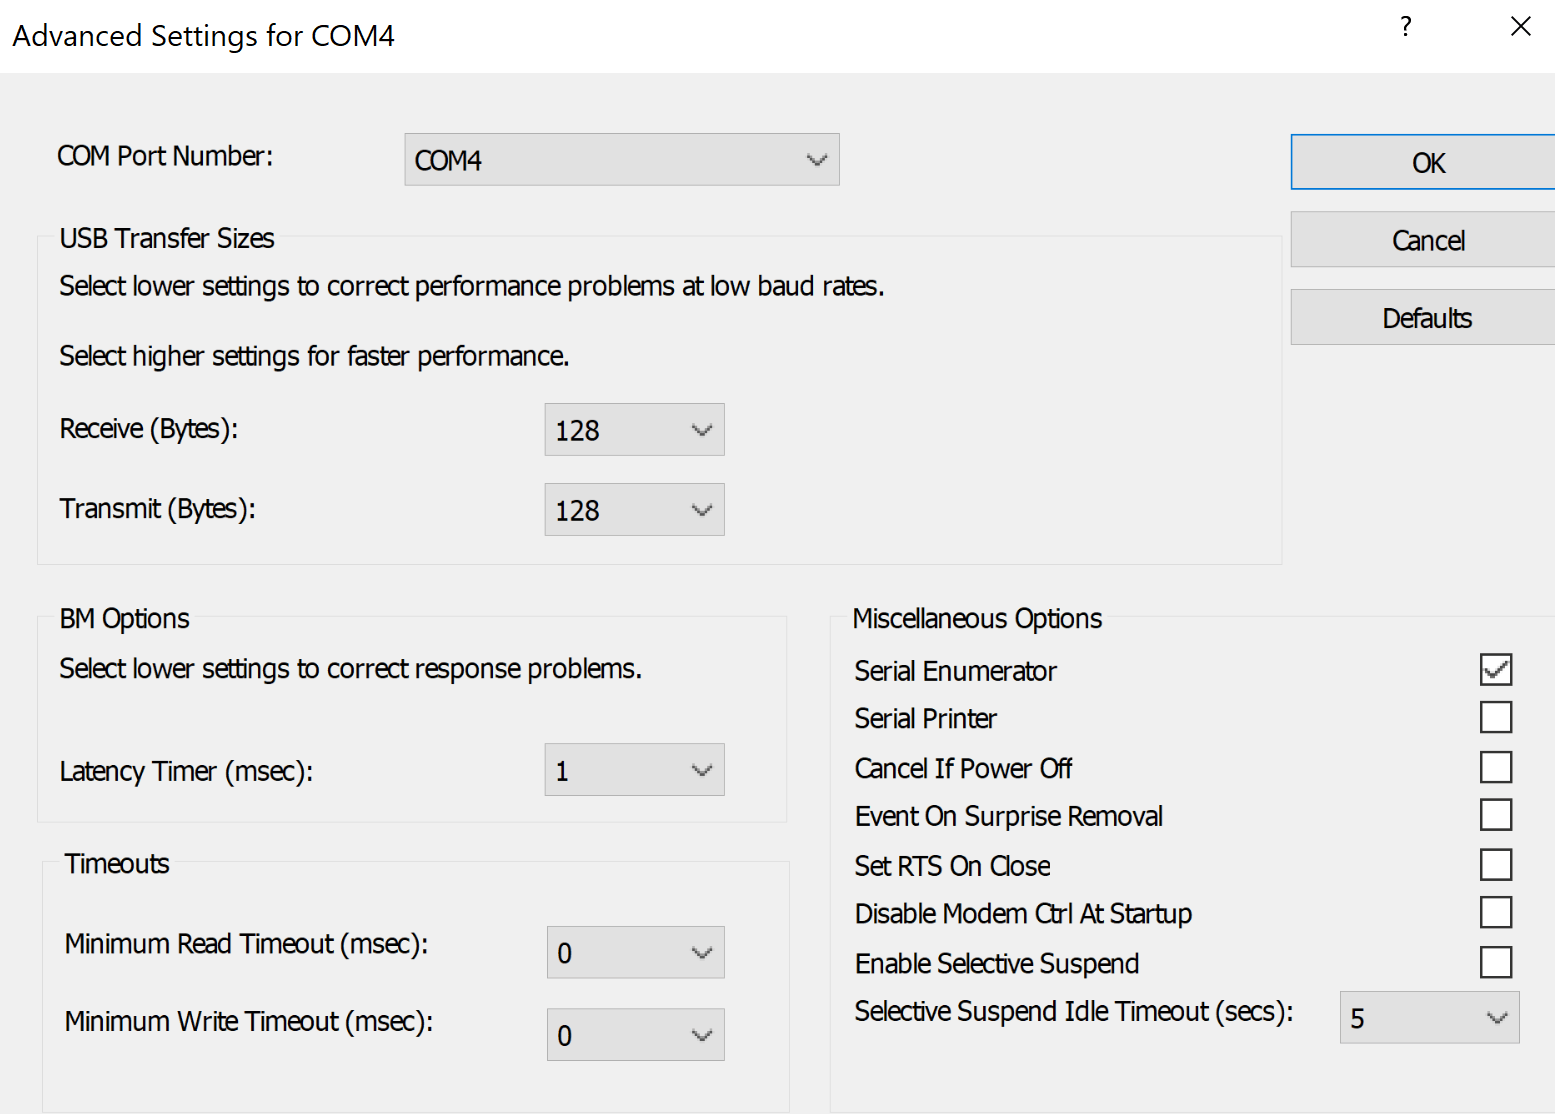Image resolution: width=1555 pixels, height=1114 pixels.
Task: Check the Cancel If Power Off option
Action: 1496,767
